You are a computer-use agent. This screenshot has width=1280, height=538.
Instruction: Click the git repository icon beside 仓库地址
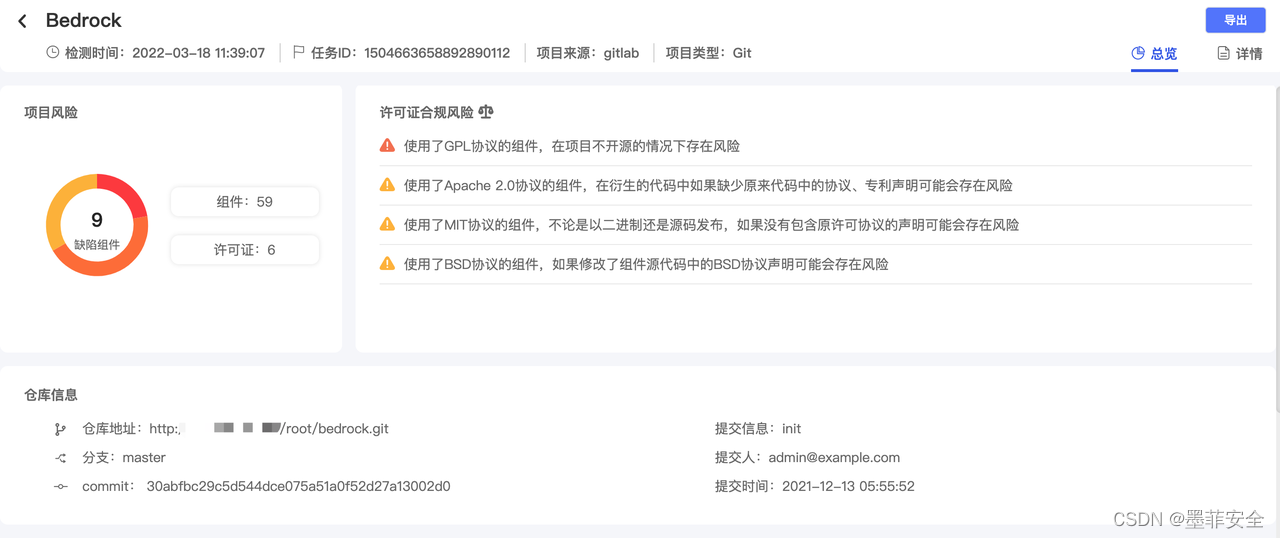[x=60, y=429]
